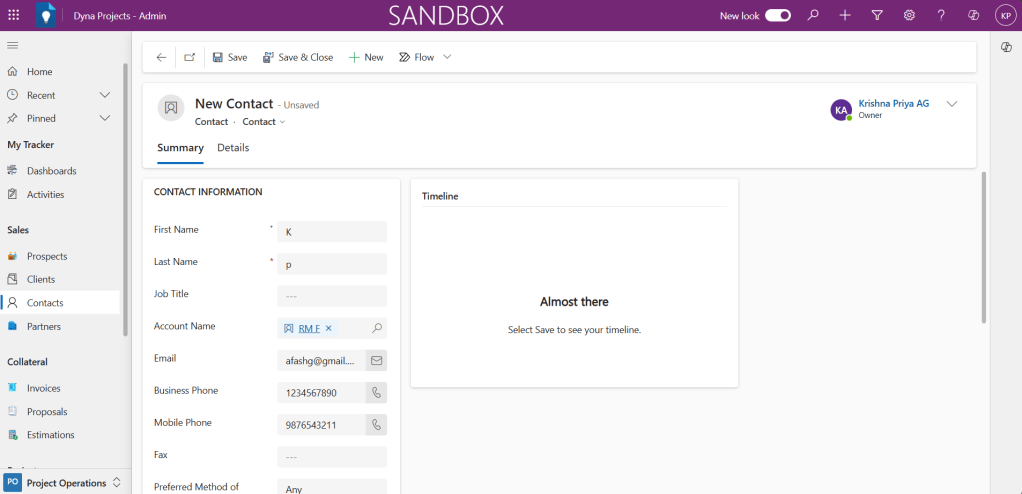Open the app launcher waffle icon
This screenshot has width=1022, height=494.
pos(14,15)
